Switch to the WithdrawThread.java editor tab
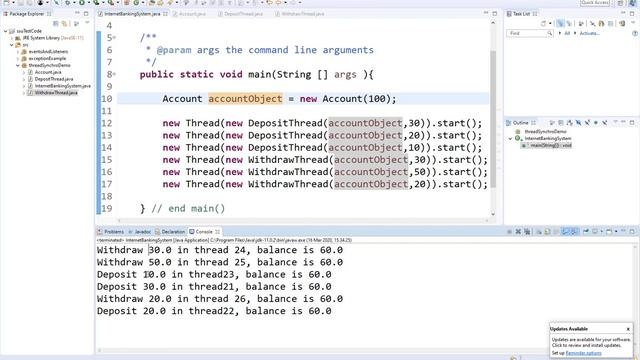This screenshot has width=640, height=360. click(302, 14)
